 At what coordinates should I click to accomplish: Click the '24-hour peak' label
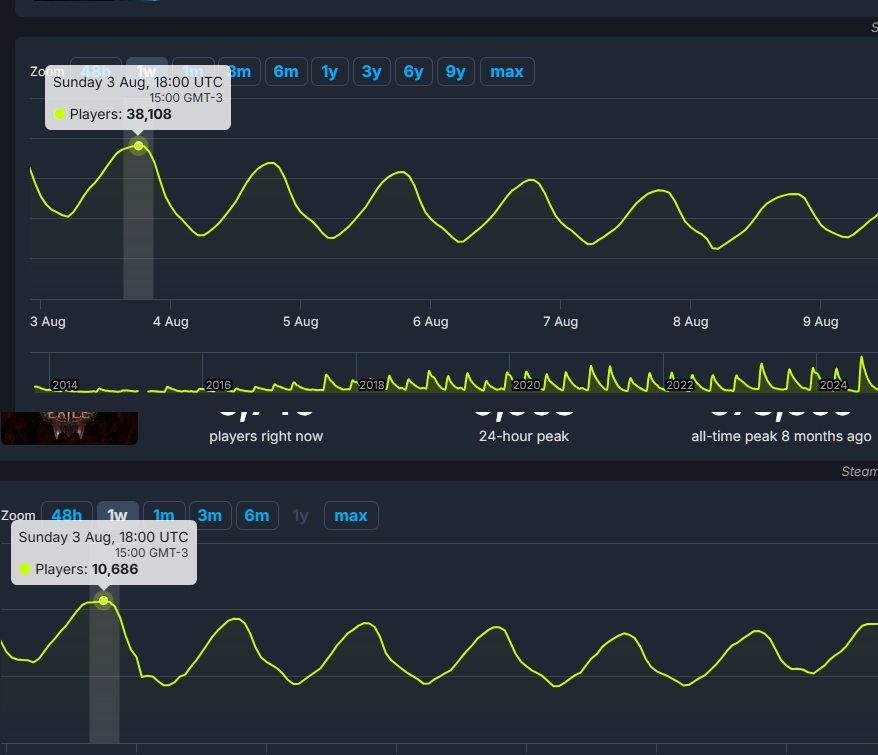[x=524, y=436]
